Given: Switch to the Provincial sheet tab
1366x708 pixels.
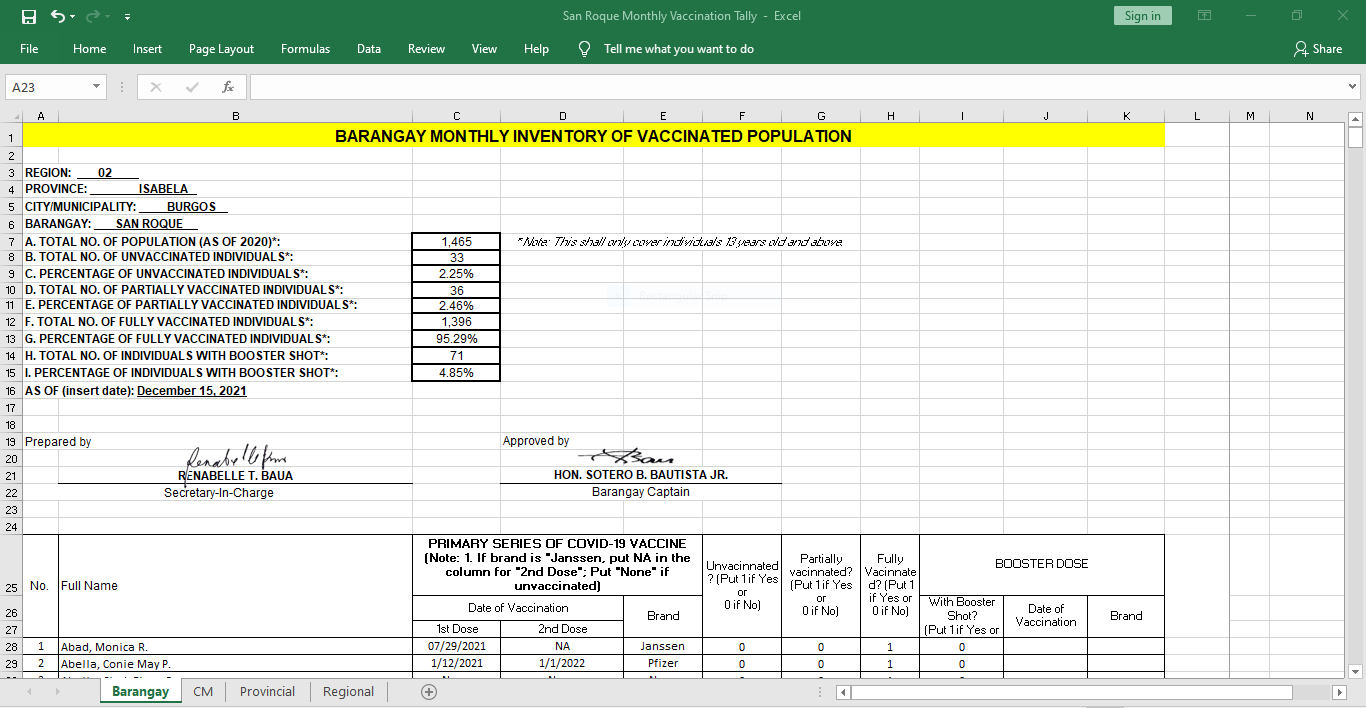Looking at the screenshot, I should pos(267,692).
